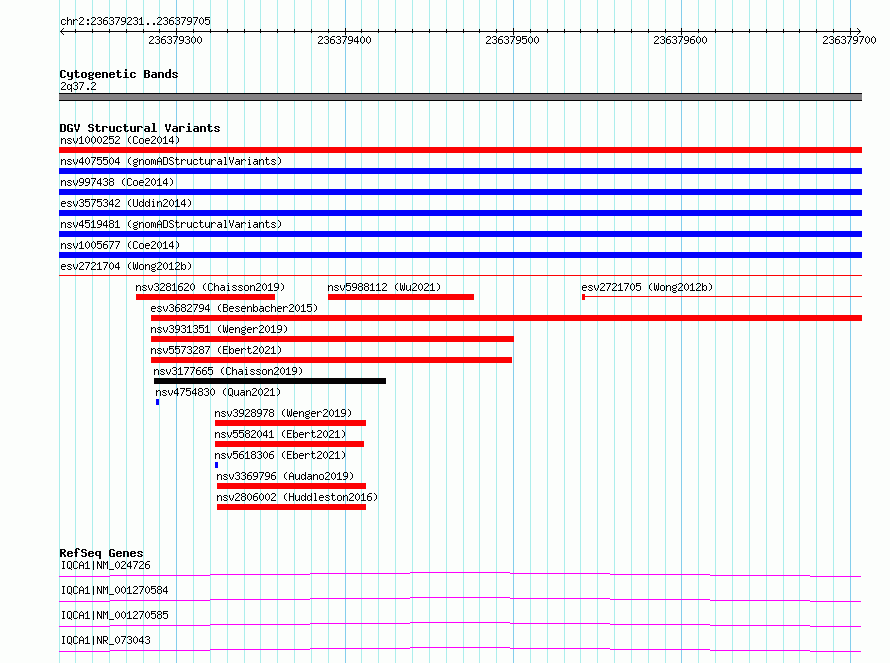The height and width of the screenshot is (663, 890).
Task: Open nsv5582041 (Ebert2021) label
Action: pos(280,434)
